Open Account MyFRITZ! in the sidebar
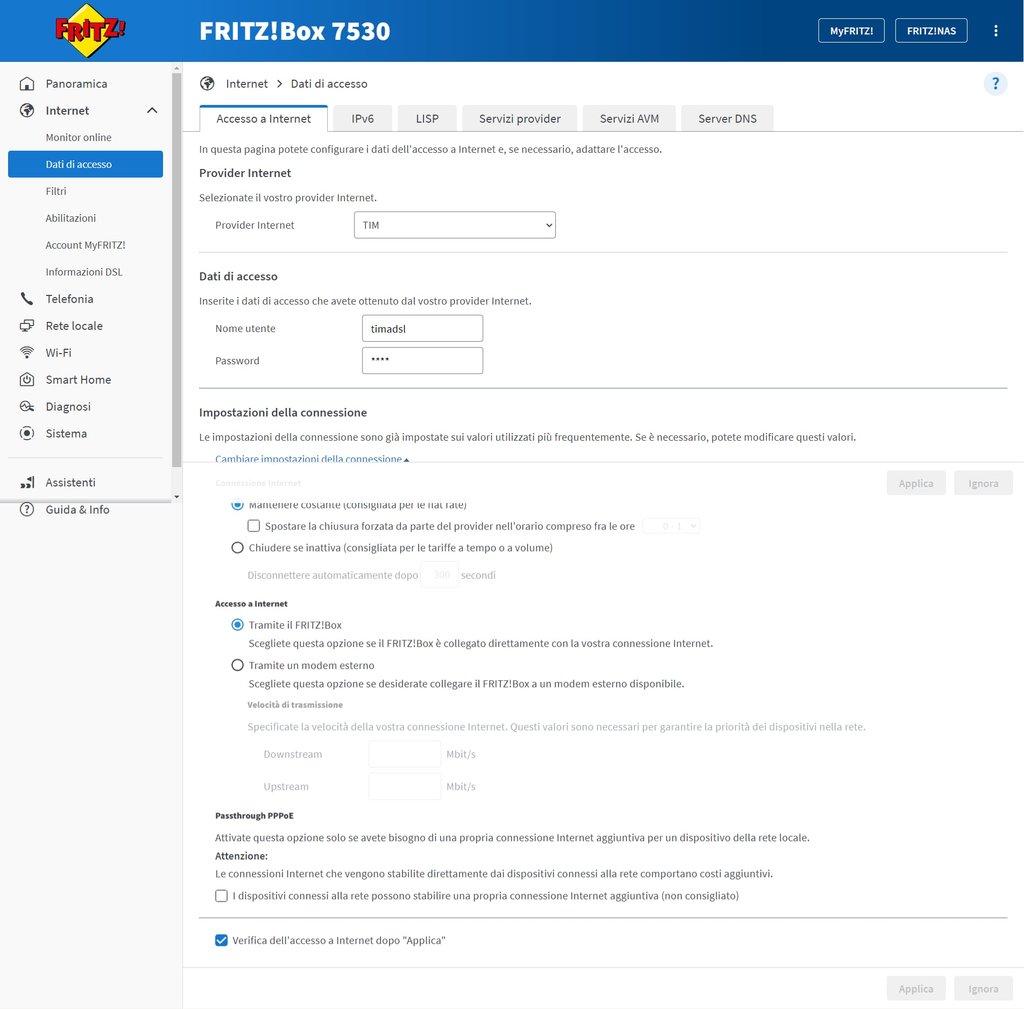The image size is (1024, 1009). pos(86,245)
